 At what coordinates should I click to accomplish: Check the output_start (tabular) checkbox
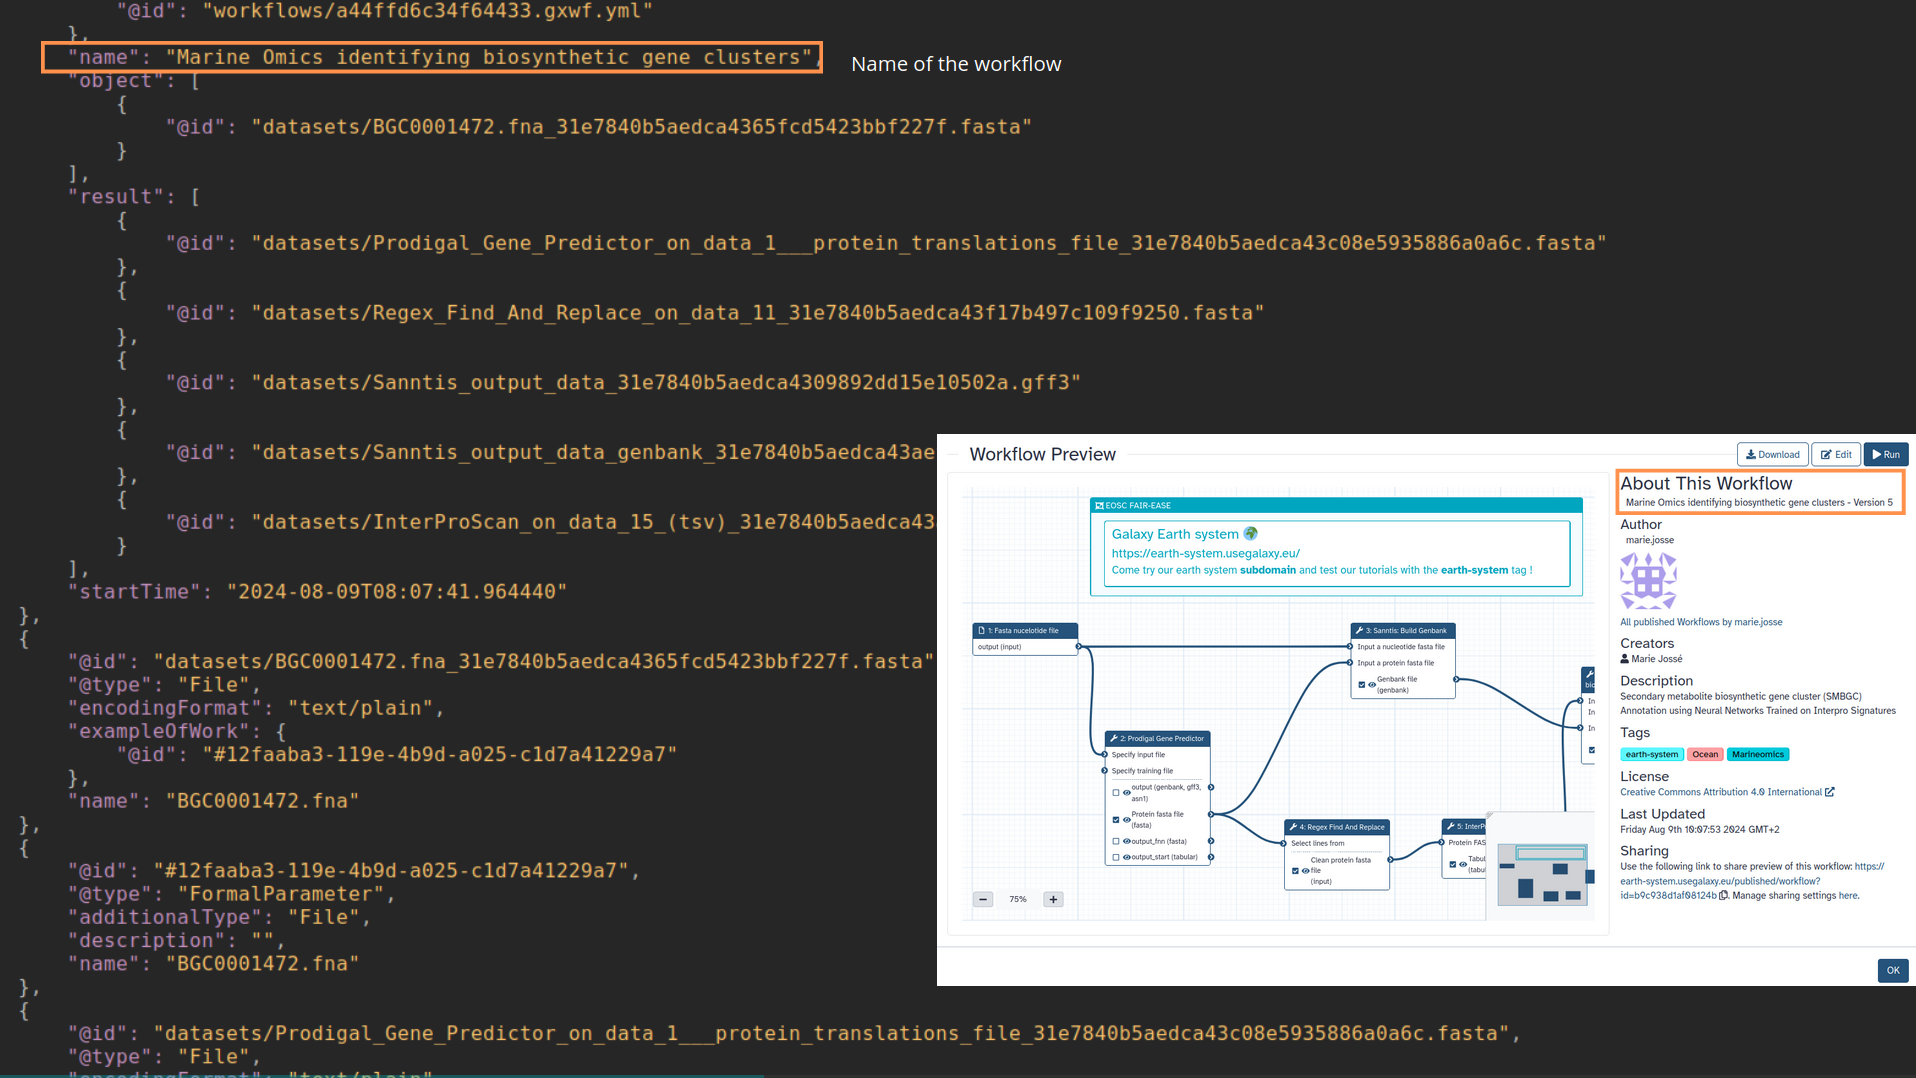coord(1116,857)
